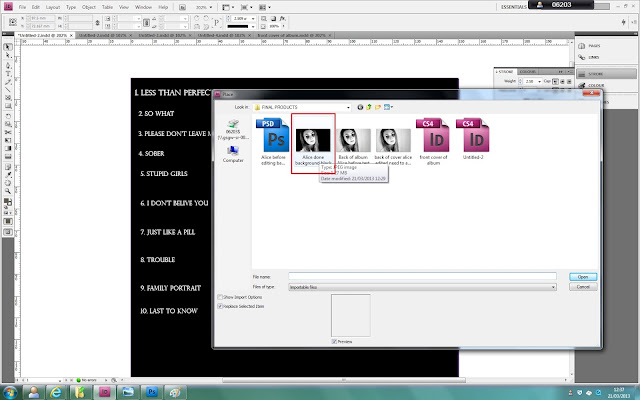Uncheck Replace Selected Item checkbox

click(x=220, y=306)
